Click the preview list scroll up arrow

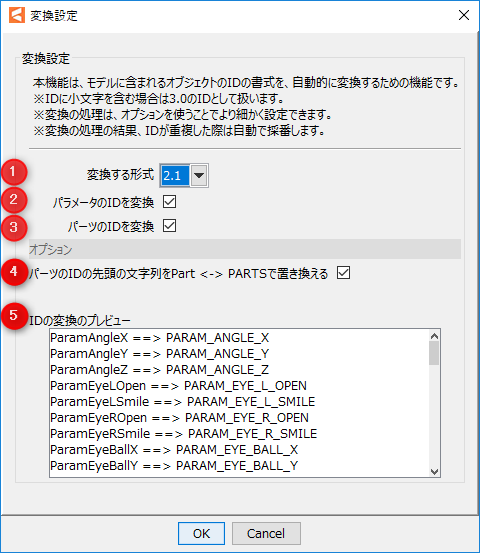434,336
